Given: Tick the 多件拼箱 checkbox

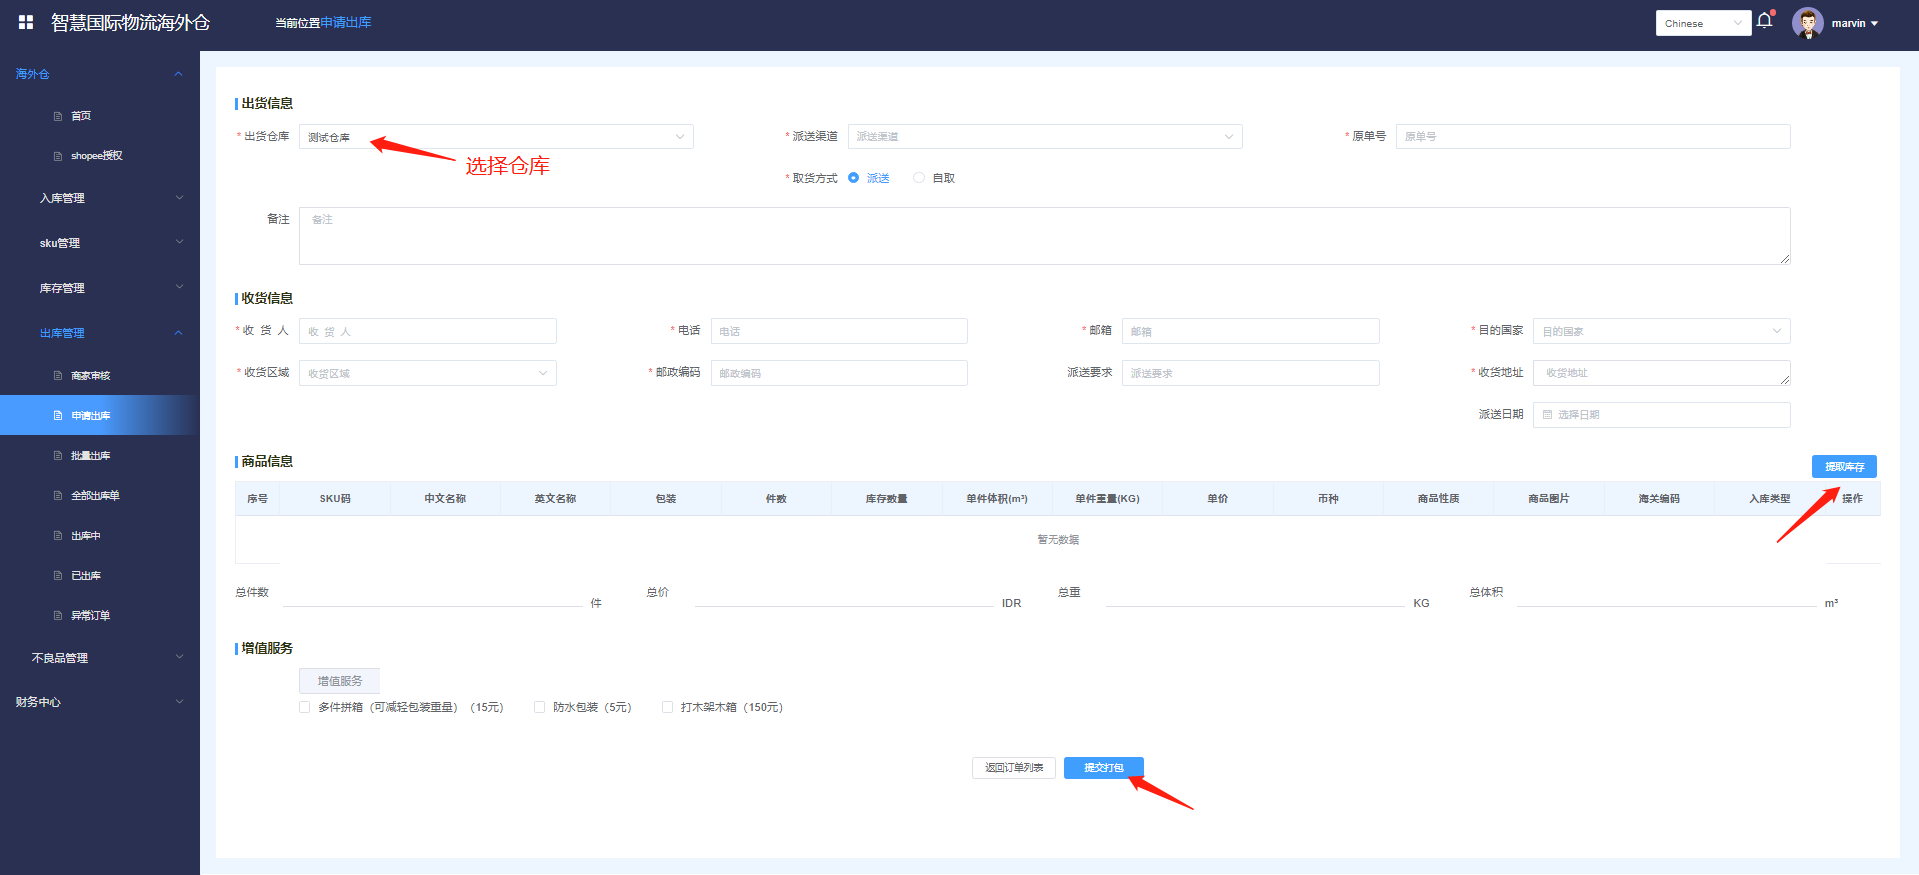Looking at the screenshot, I should [305, 707].
